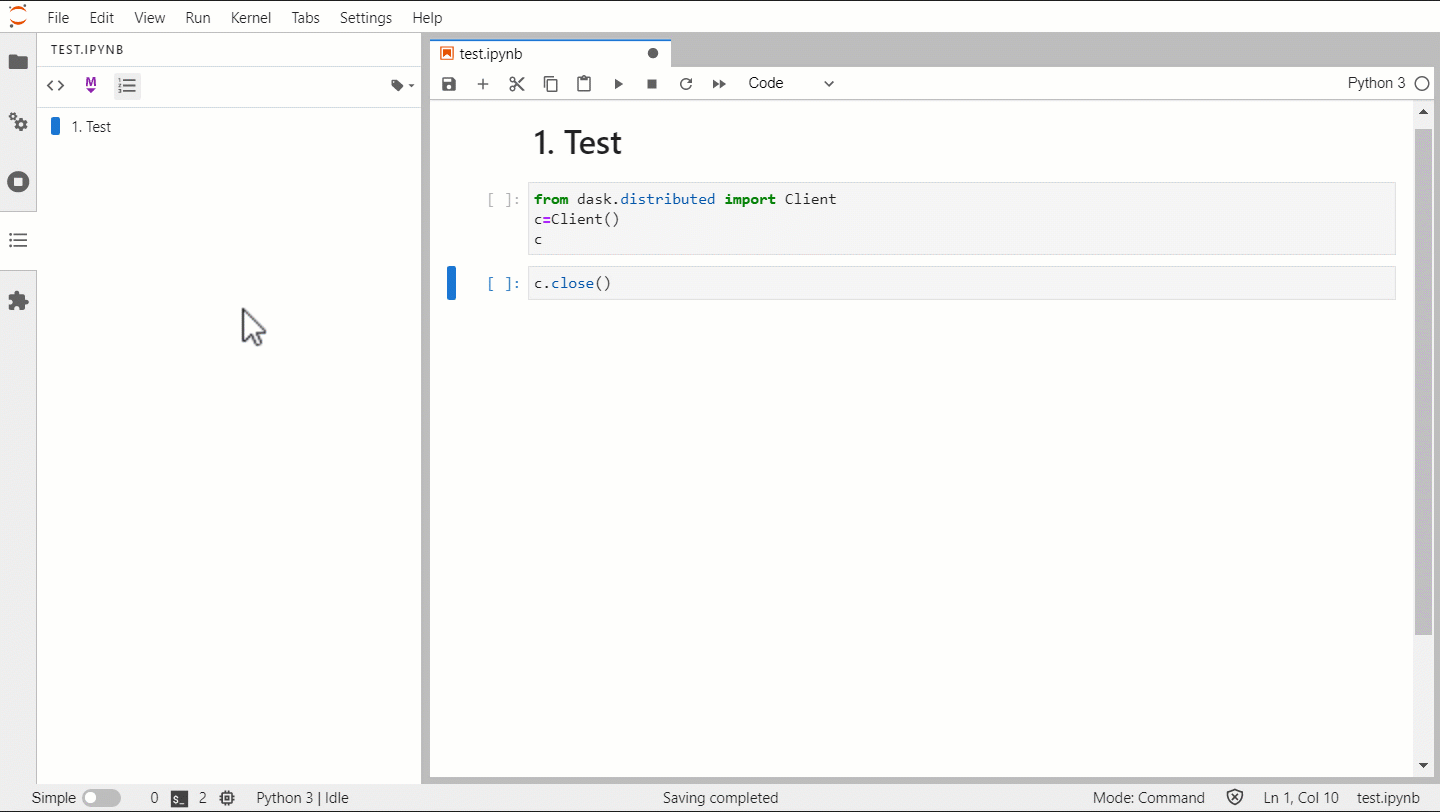This screenshot has height=812, width=1440.
Task: Open the View menu
Action: [150, 18]
